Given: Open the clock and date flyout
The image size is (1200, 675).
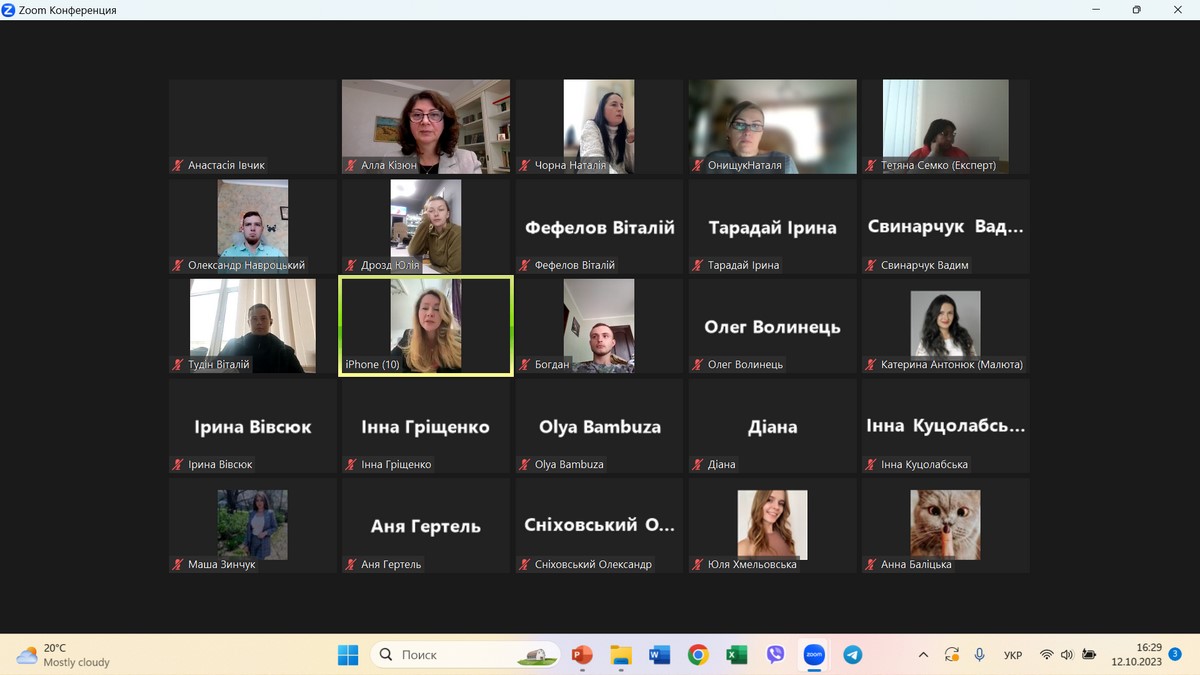Looking at the screenshot, I should click(1136, 655).
